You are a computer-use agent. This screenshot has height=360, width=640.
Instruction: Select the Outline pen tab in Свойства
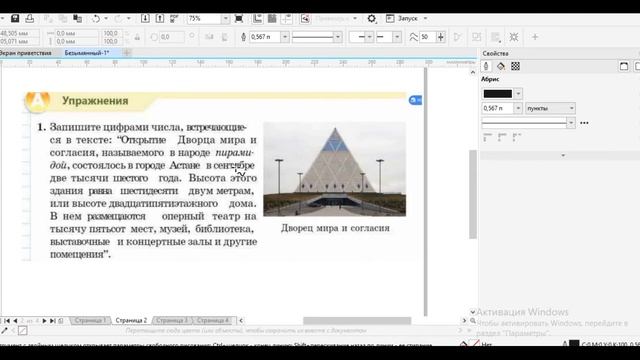click(486, 66)
